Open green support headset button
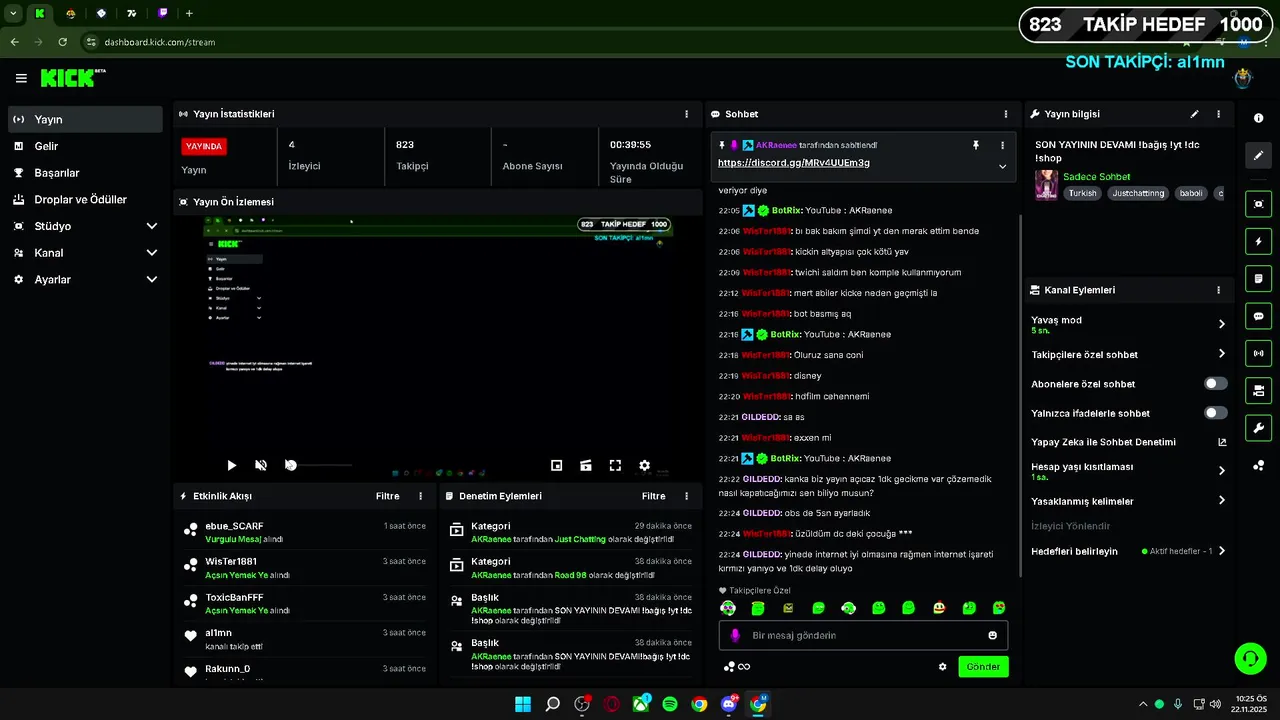The image size is (1280, 720). (x=1250, y=658)
